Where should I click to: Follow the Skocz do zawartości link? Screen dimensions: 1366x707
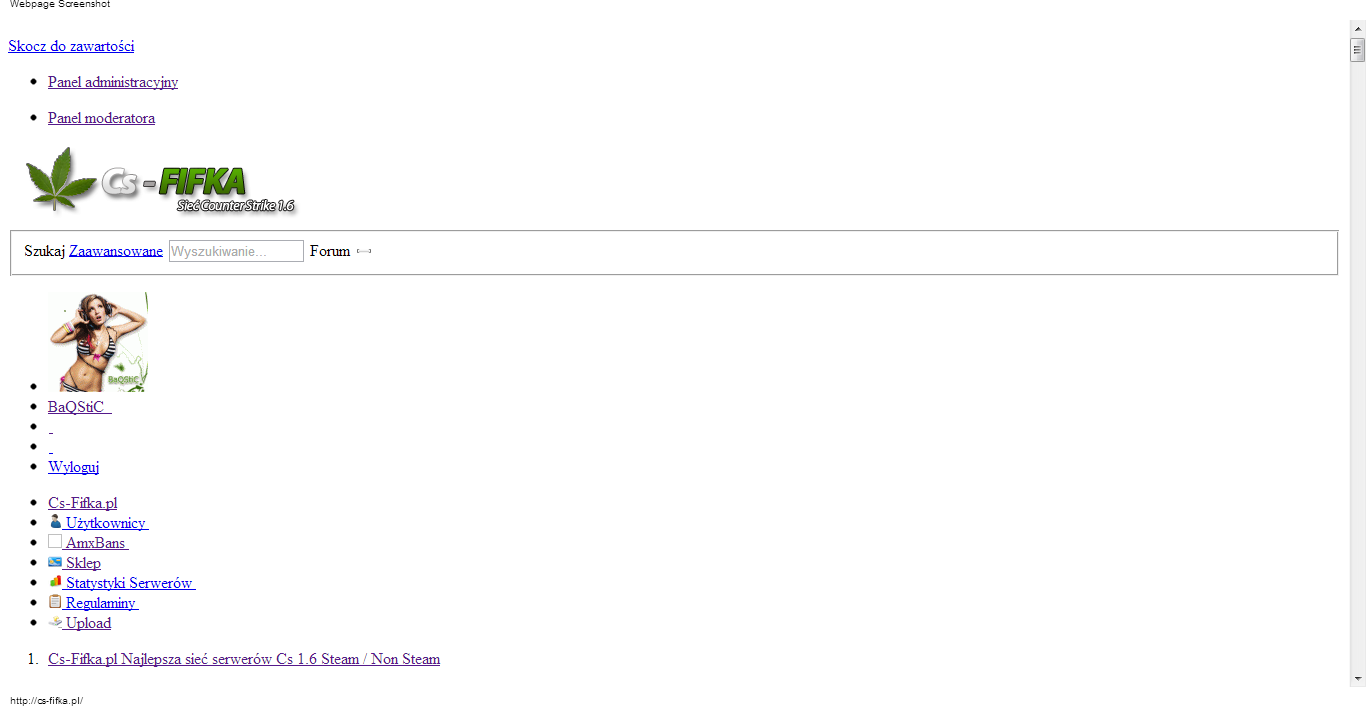[x=71, y=46]
